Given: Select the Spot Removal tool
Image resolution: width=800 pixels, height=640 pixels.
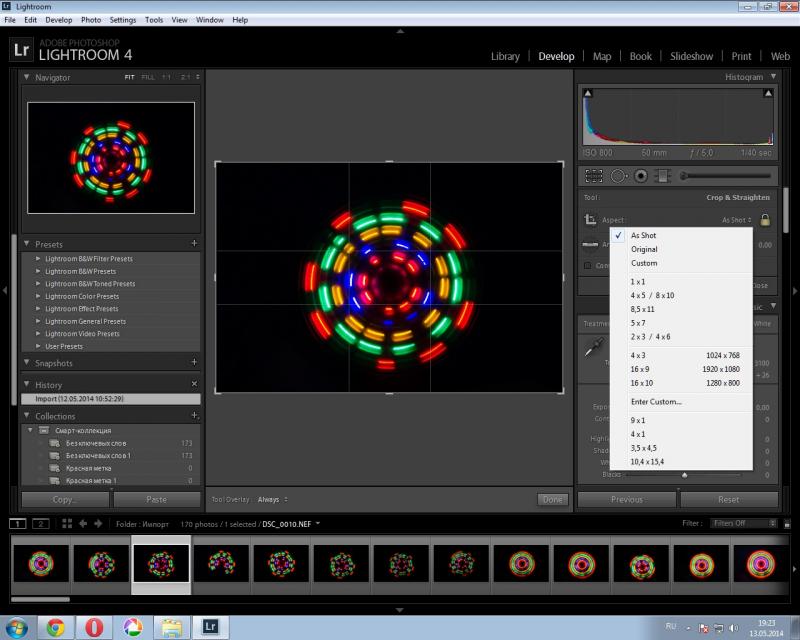Looking at the screenshot, I should tap(618, 176).
